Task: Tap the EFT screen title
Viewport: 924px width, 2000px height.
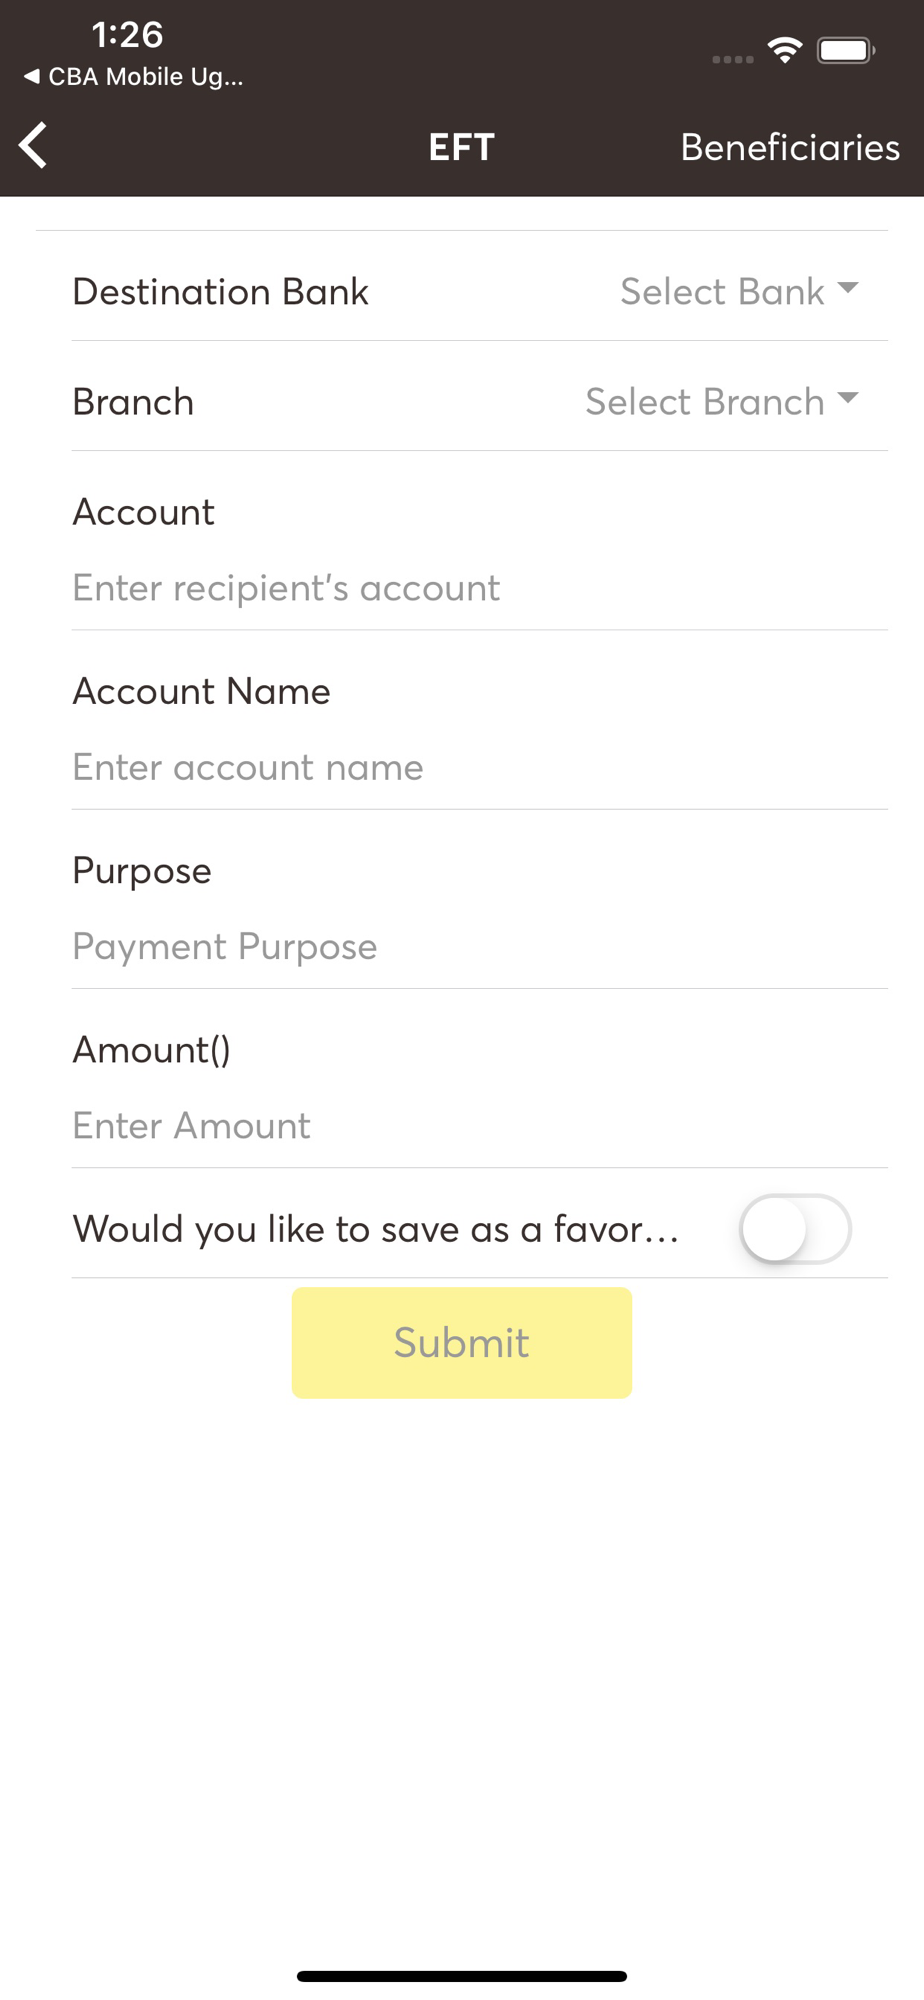Action: pos(461,147)
